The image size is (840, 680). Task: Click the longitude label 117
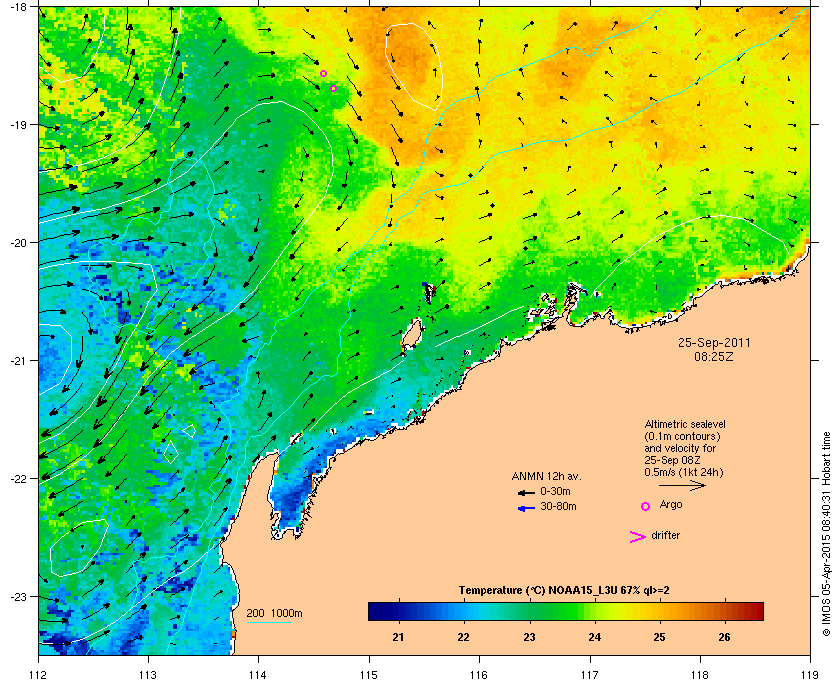[x=590, y=674]
